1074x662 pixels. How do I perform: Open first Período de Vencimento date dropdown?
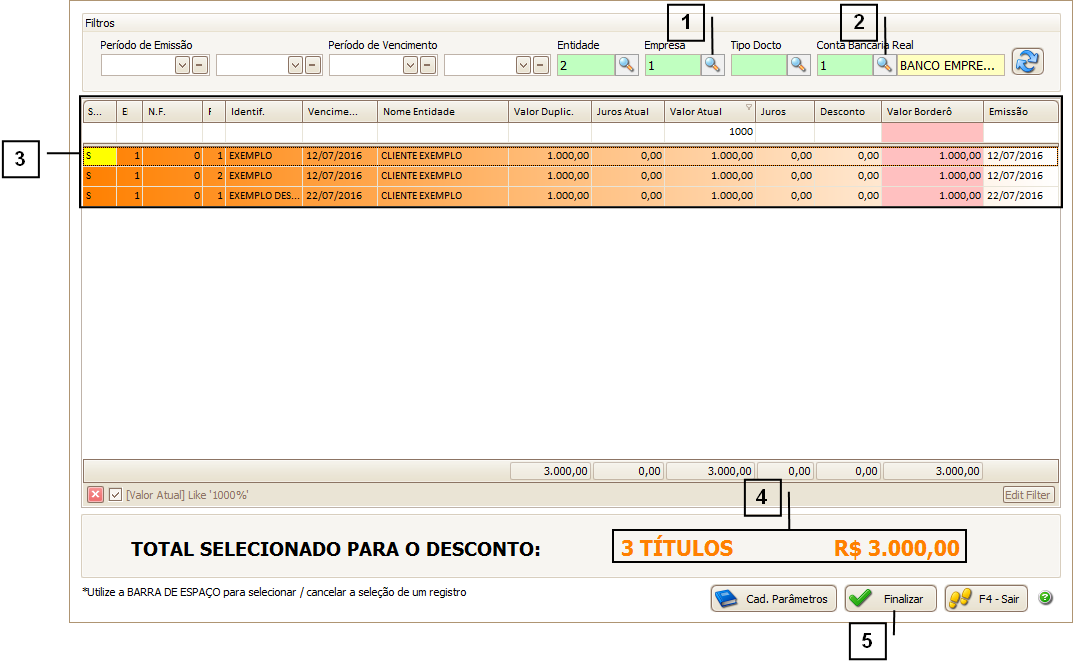[x=410, y=65]
